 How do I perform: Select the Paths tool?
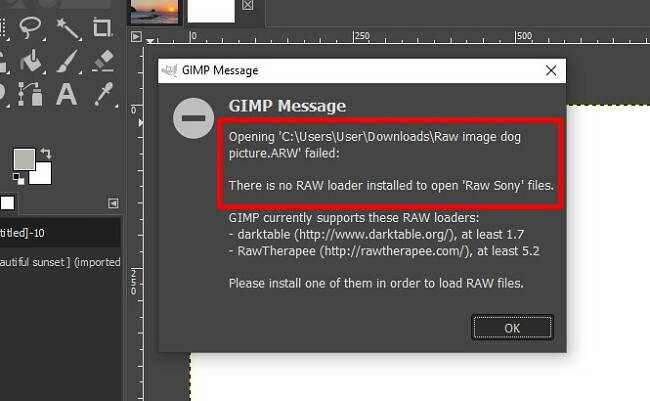coord(30,94)
